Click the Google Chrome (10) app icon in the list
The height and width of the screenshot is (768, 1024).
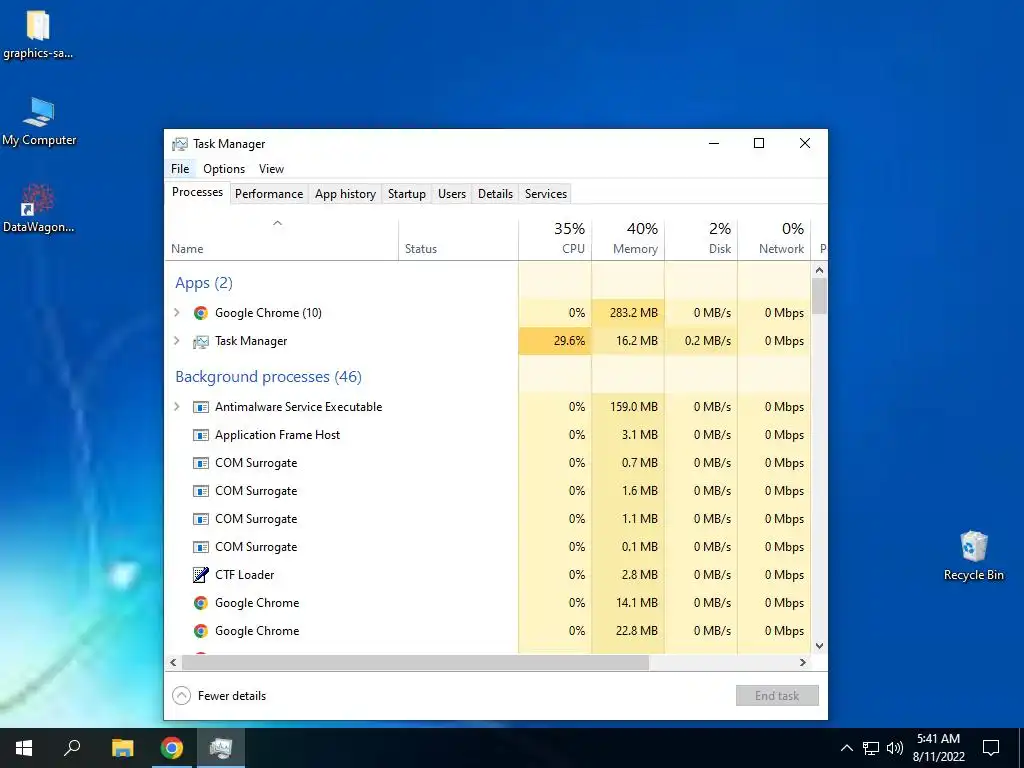[x=200, y=313]
